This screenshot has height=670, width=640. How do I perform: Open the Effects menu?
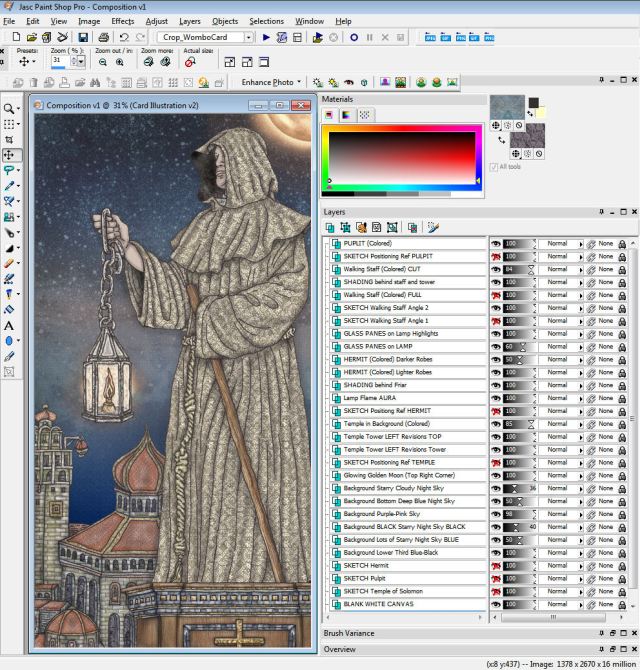(x=122, y=21)
